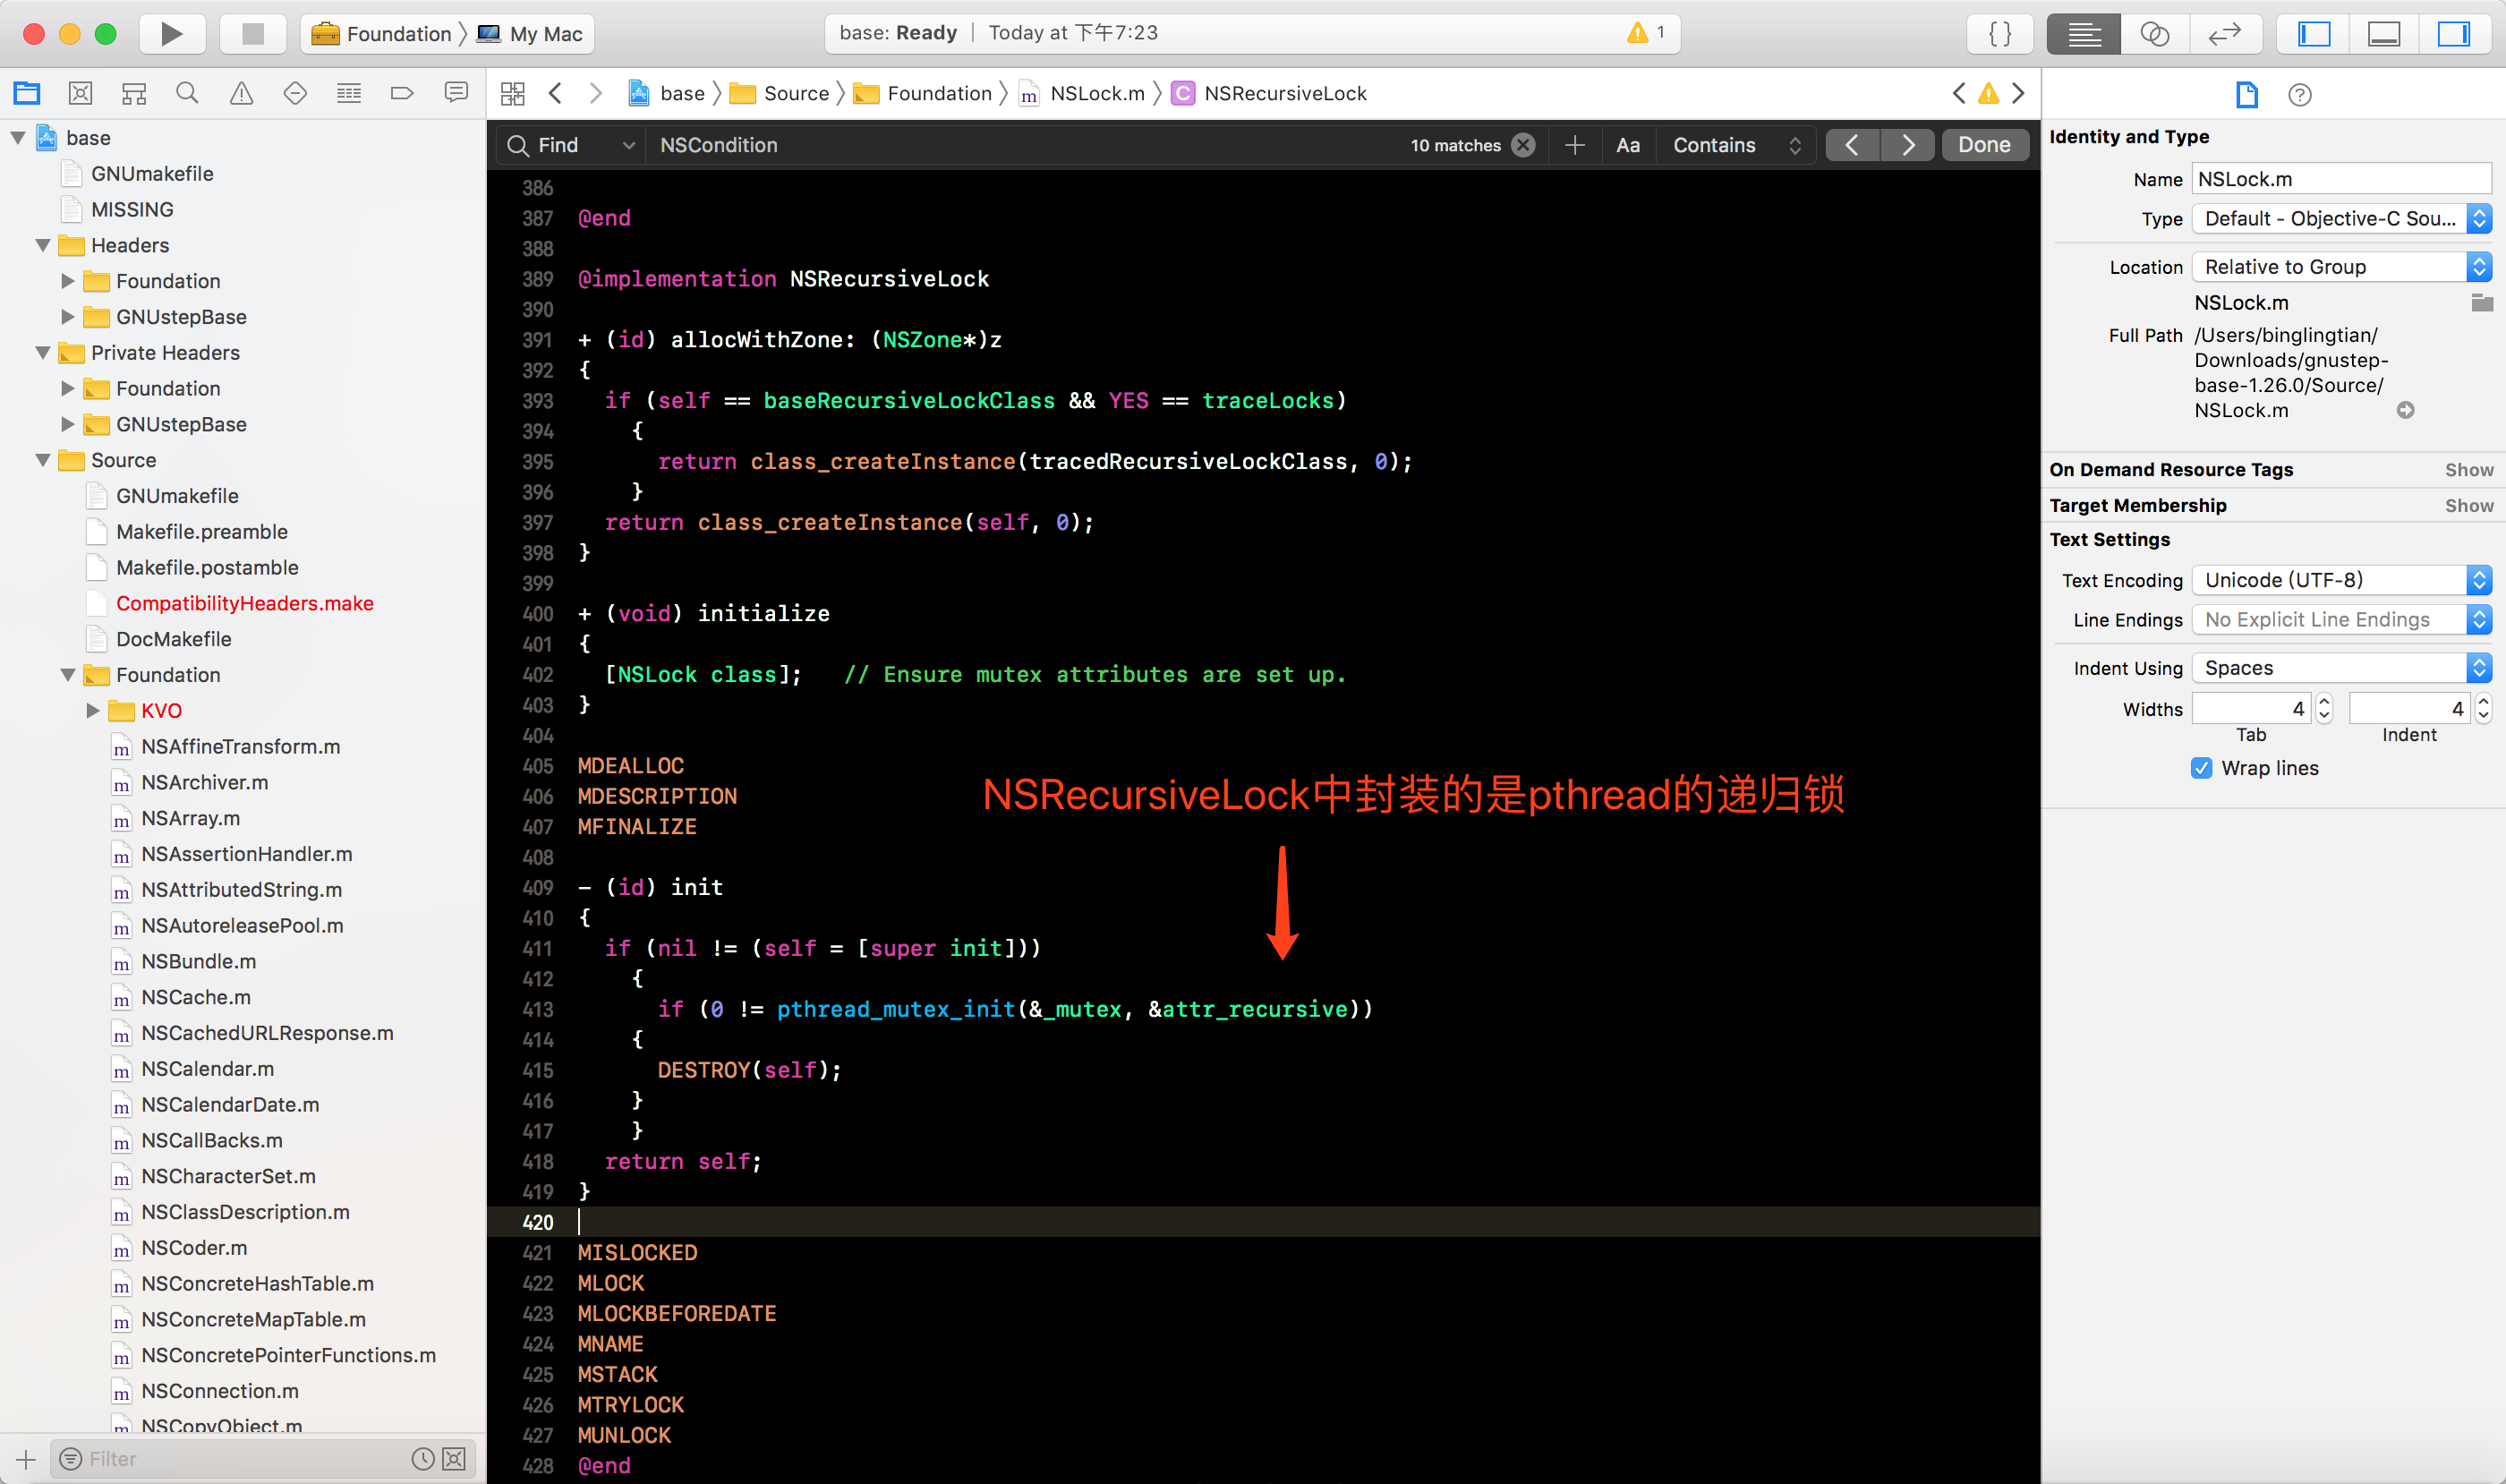Add a file with the plus button
Screen dimensions: 2506x1484
pos(26,1459)
